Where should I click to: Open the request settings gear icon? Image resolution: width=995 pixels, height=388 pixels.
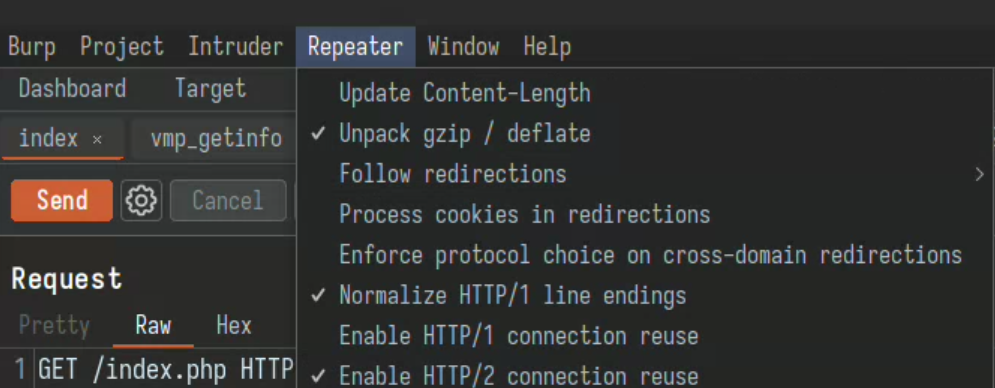click(x=142, y=201)
